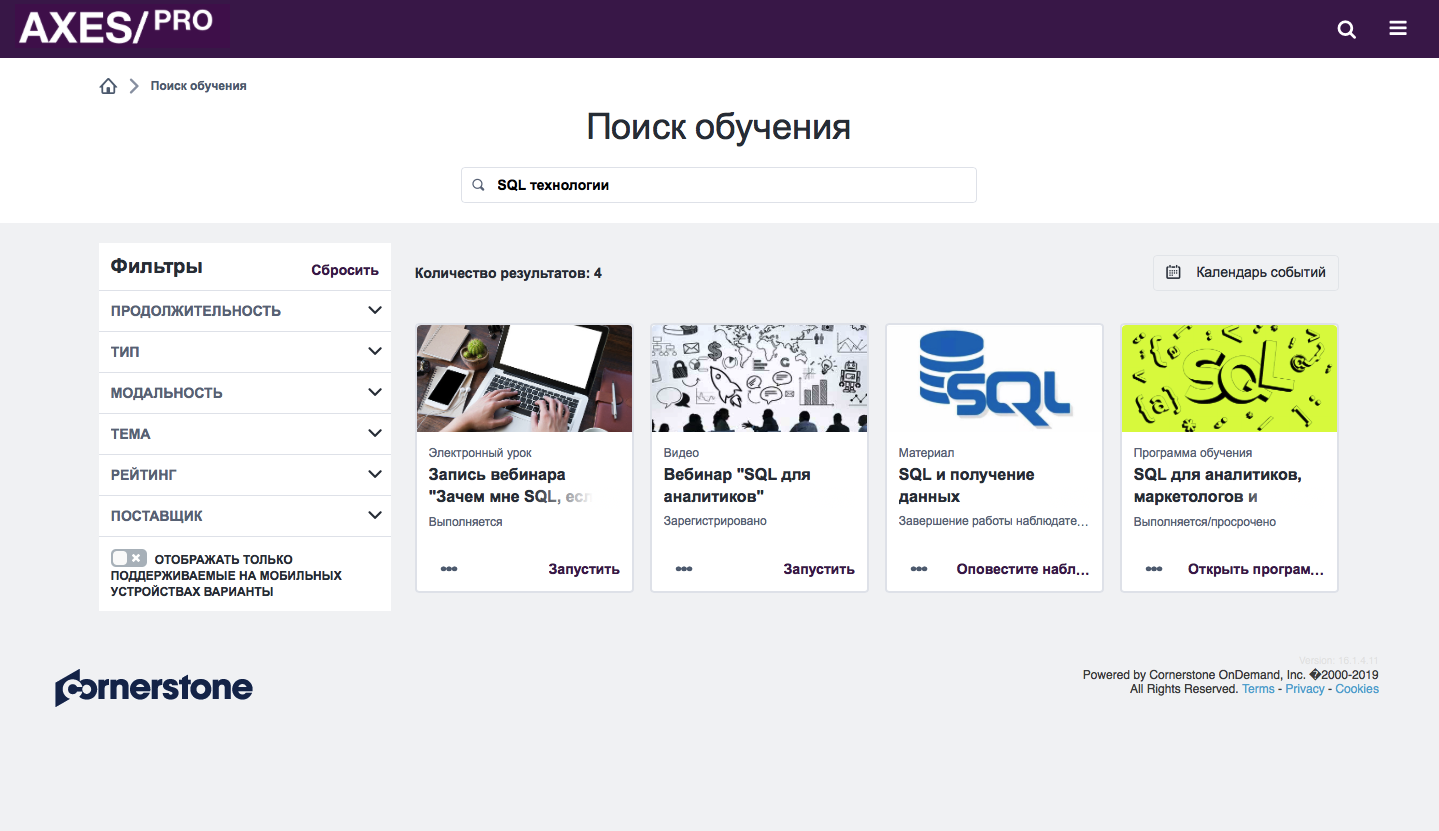The width and height of the screenshot is (1439, 831).
Task: Open Календарь событий
Action: click(x=1245, y=272)
